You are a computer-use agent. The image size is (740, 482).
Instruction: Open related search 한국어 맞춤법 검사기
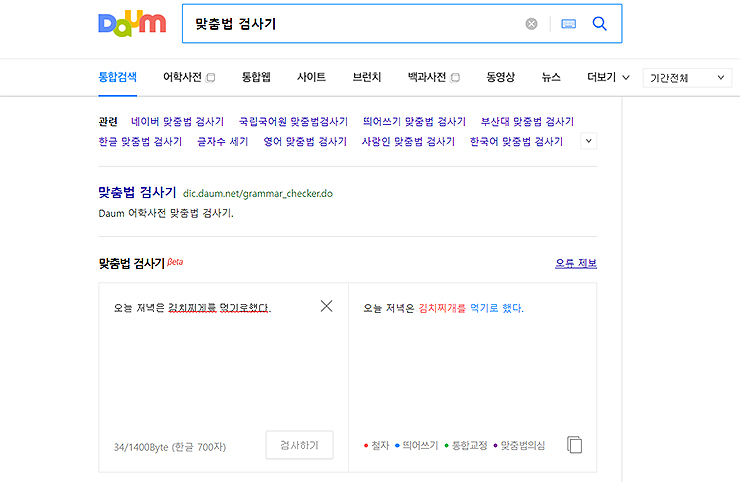click(x=516, y=142)
